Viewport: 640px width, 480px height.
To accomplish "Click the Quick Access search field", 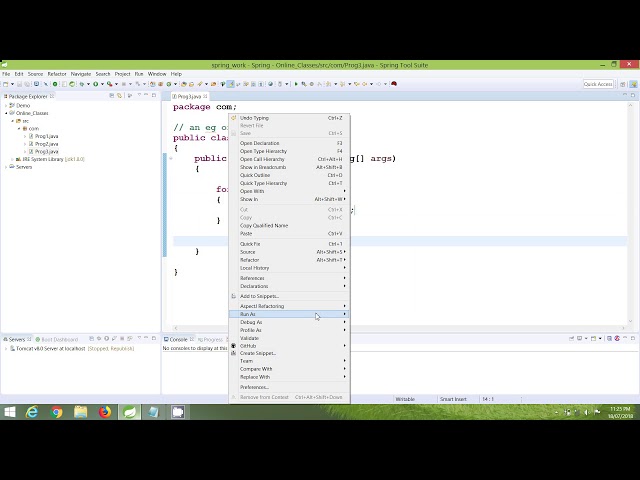I will [x=598, y=84].
